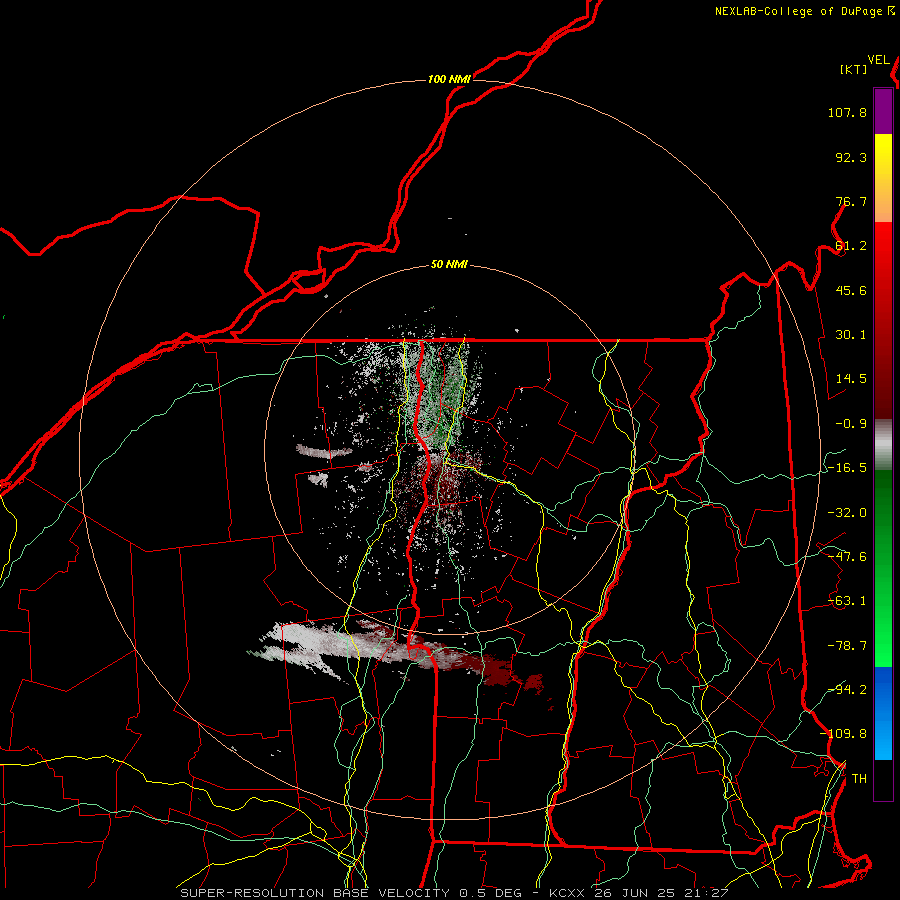Select the 50 NMI range ring label
The height and width of the screenshot is (900, 900).
(449, 264)
